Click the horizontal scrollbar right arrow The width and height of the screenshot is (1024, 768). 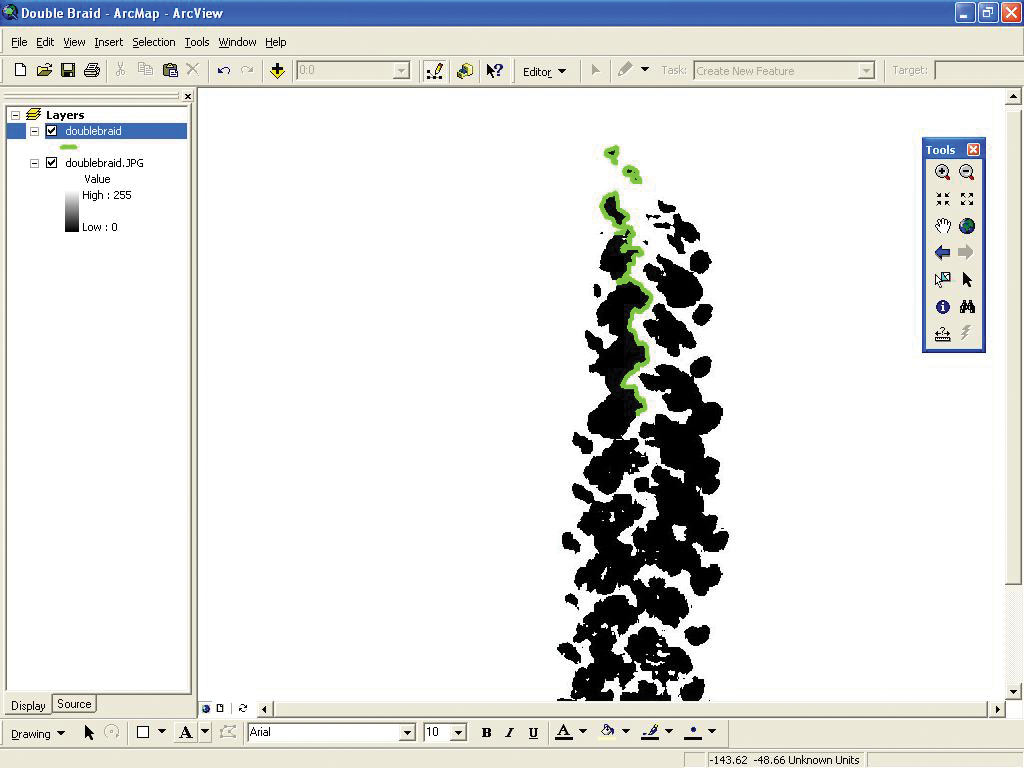click(997, 709)
